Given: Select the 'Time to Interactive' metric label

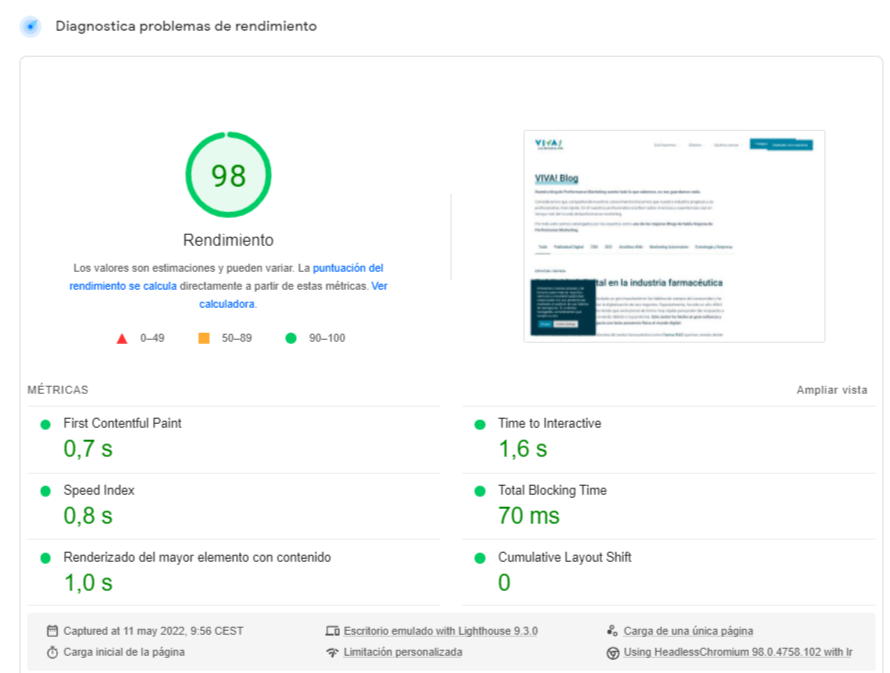Looking at the screenshot, I should point(549,423).
